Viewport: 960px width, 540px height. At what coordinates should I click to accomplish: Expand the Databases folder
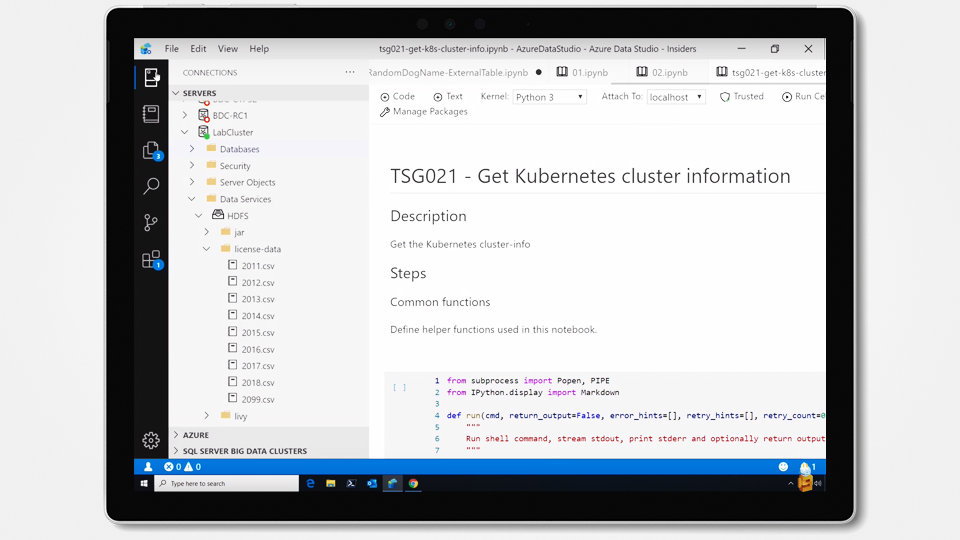click(192, 149)
